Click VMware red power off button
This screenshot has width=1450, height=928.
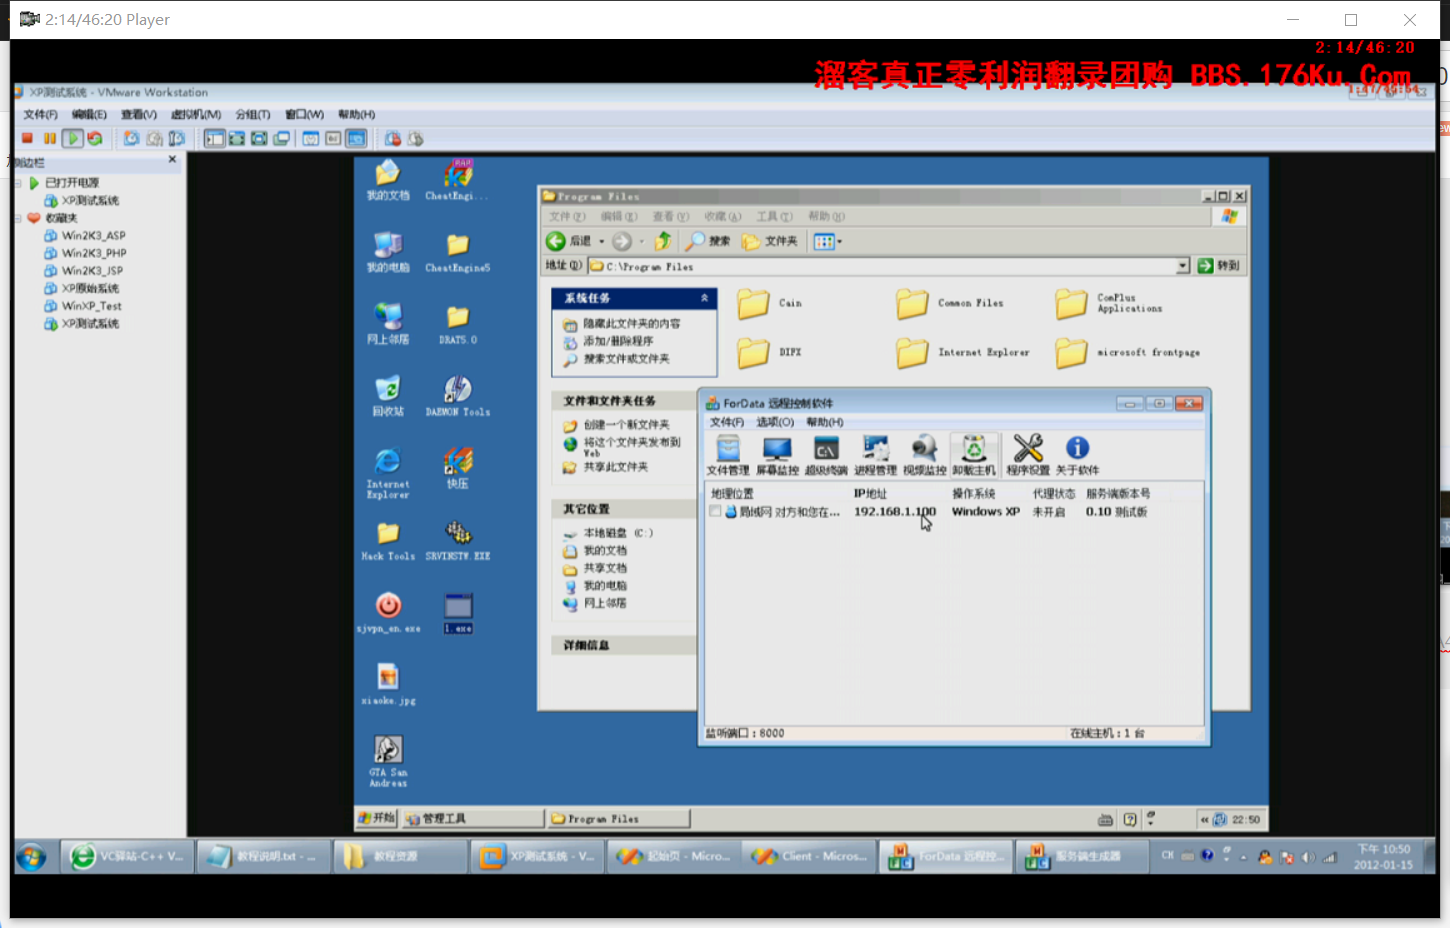(x=28, y=138)
